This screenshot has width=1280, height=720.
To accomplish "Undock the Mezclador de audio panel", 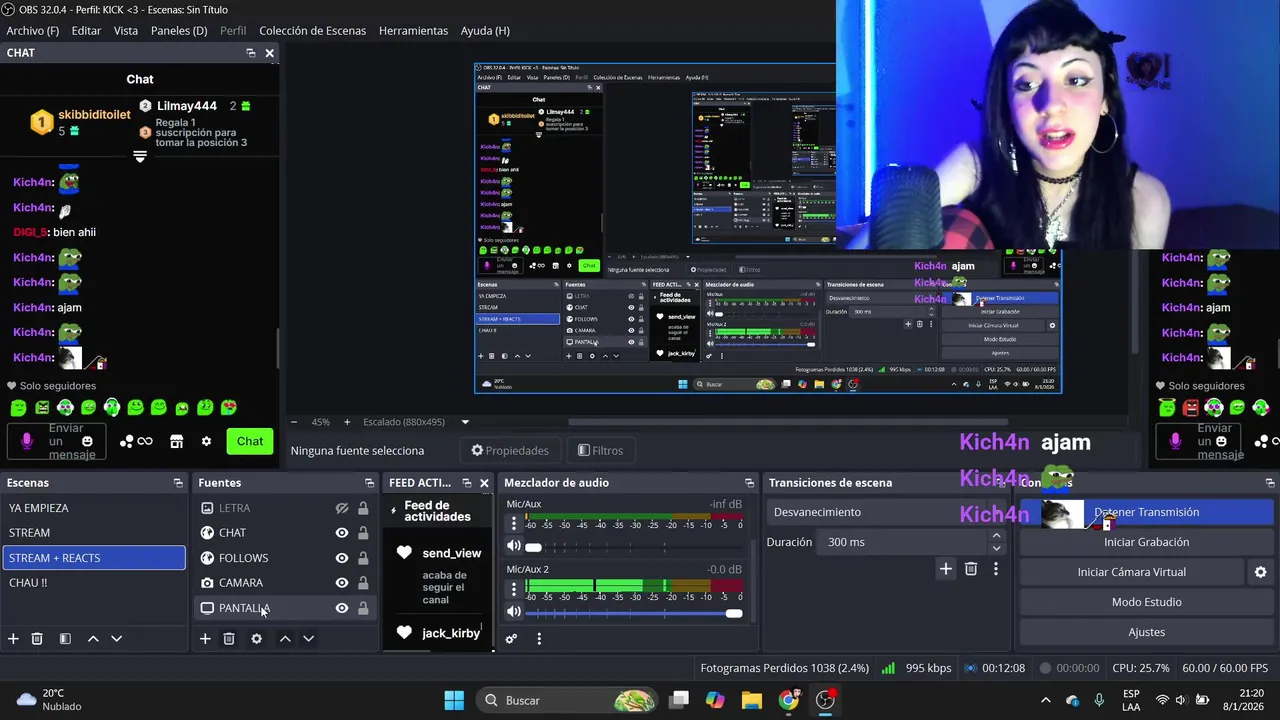I will click(x=749, y=483).
